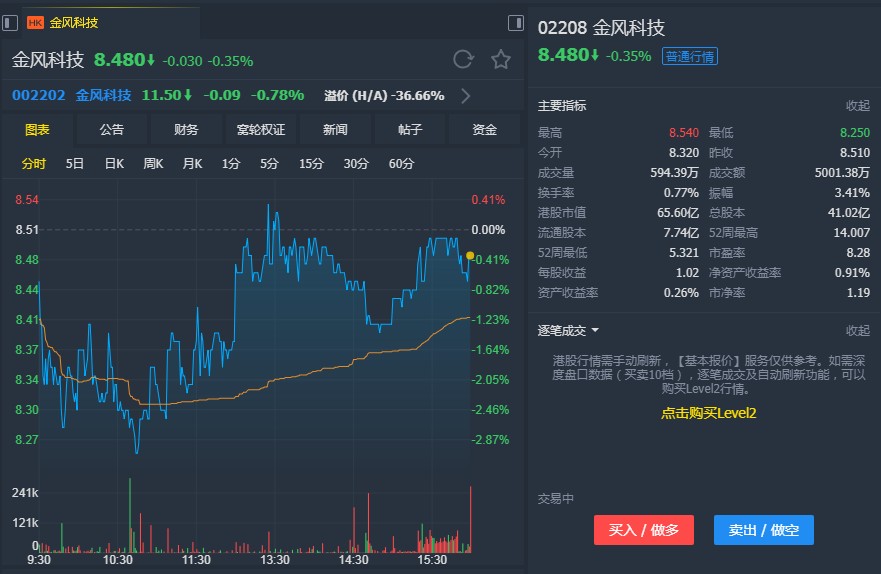Toggle the left panel layout icon
Image resolution: width=881 pixels, height=574 pixels.
pyautogui.click(x=10, y=22)
